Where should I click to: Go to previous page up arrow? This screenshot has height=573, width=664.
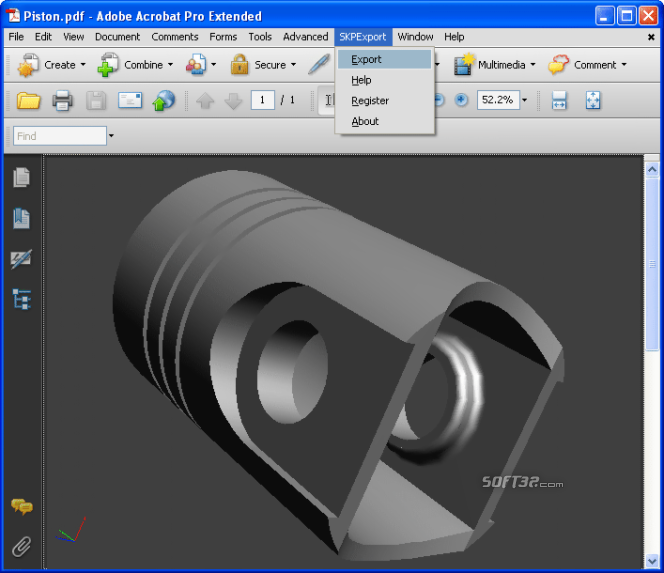click(x=205, y=101)
